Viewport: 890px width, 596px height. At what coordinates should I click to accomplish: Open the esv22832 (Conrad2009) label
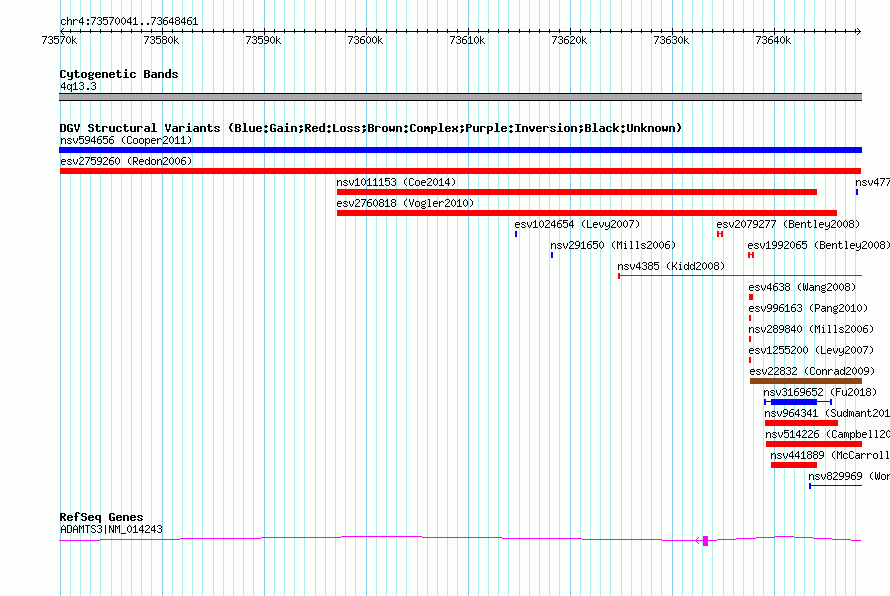812,371
